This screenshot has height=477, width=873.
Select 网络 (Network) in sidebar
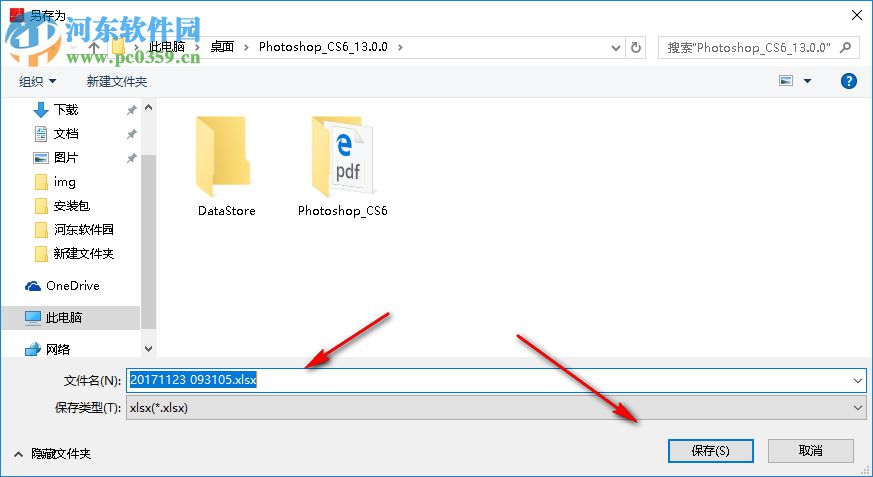coord(47,349)
